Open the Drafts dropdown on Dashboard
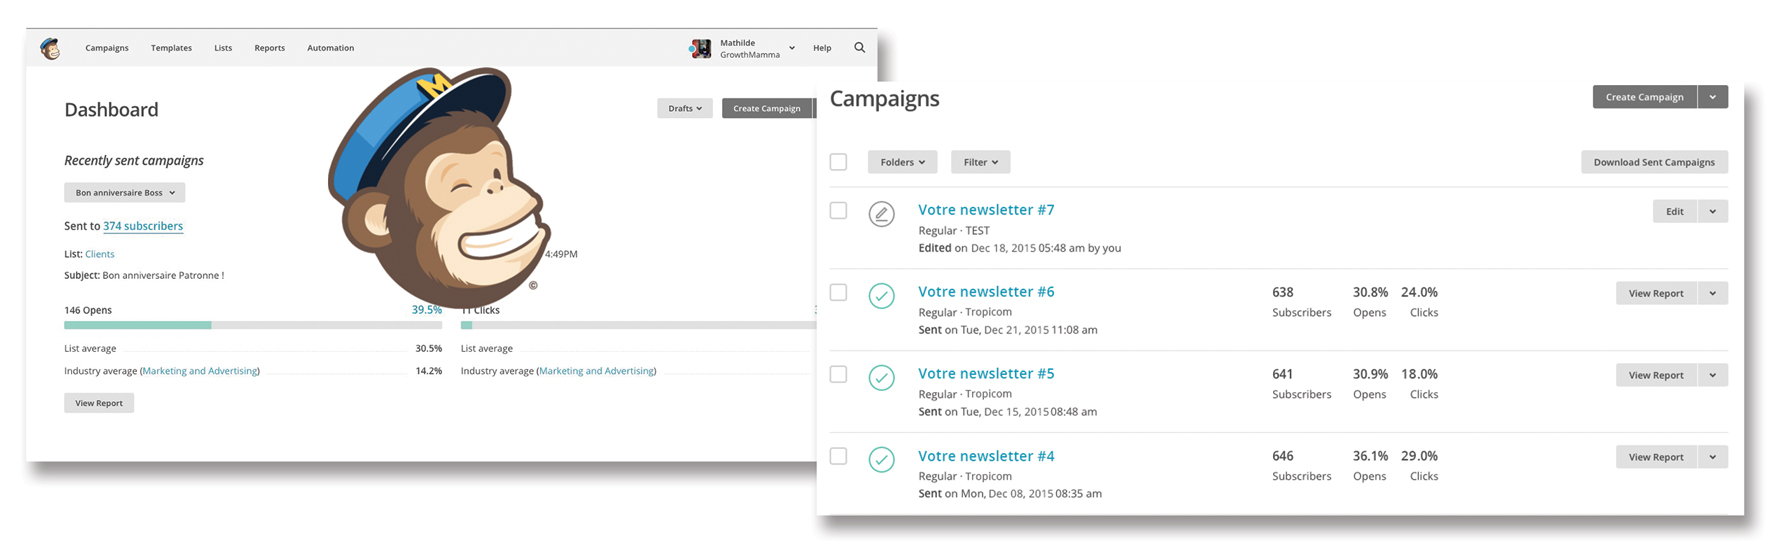This screenshot has width=1774, height=541. coord(685,108)
